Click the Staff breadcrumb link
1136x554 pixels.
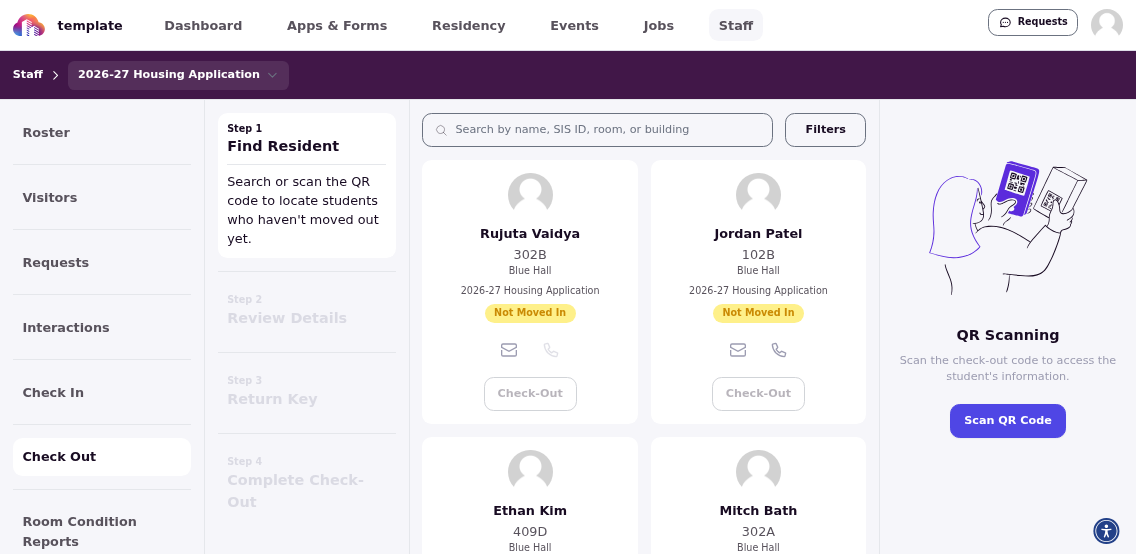(28, 75)
